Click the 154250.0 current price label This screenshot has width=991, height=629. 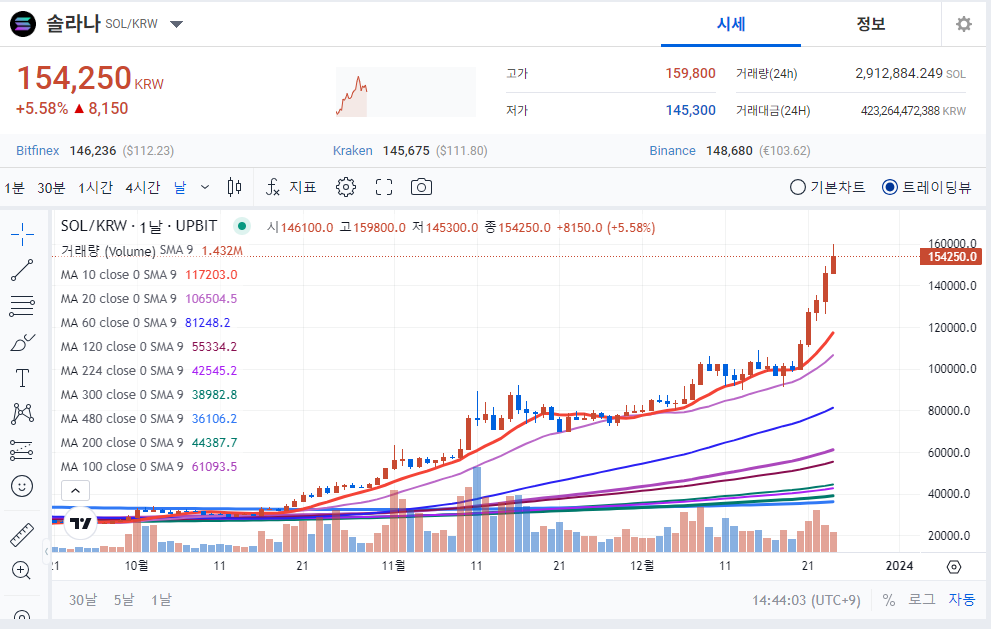pos(951,257)
